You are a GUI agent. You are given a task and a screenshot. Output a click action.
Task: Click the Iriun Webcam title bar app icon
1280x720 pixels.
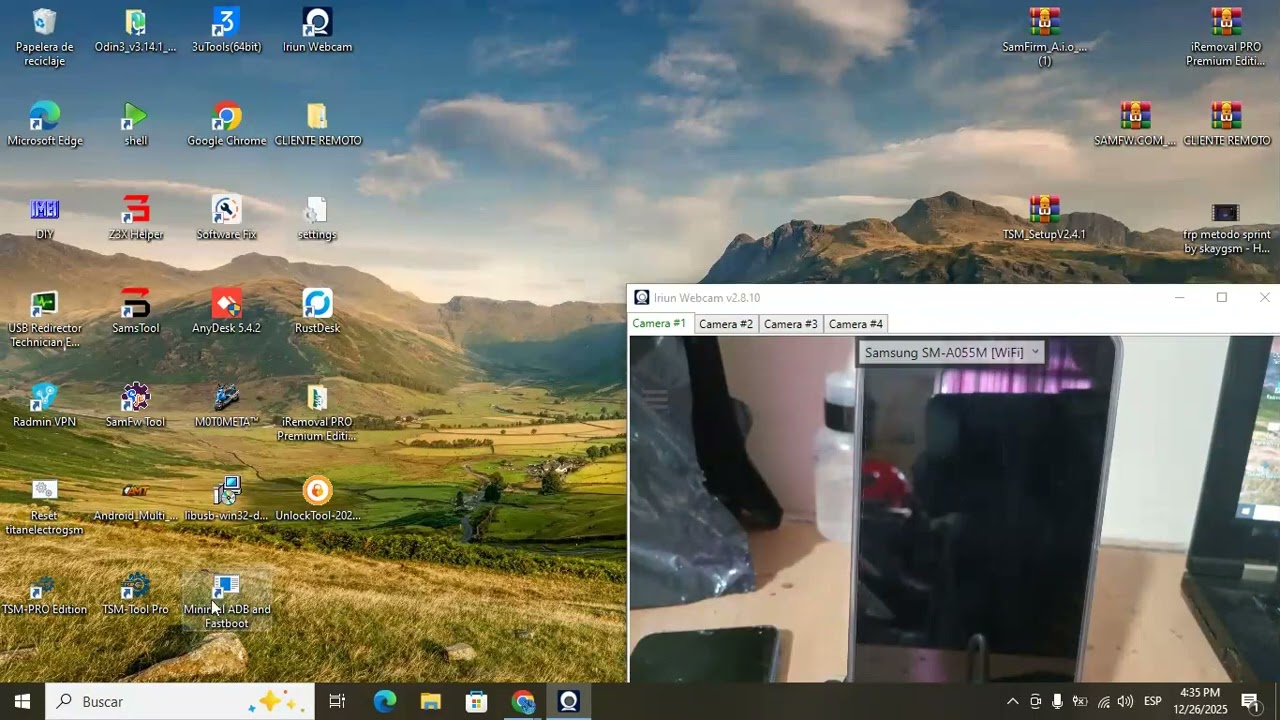click(642, 298)
